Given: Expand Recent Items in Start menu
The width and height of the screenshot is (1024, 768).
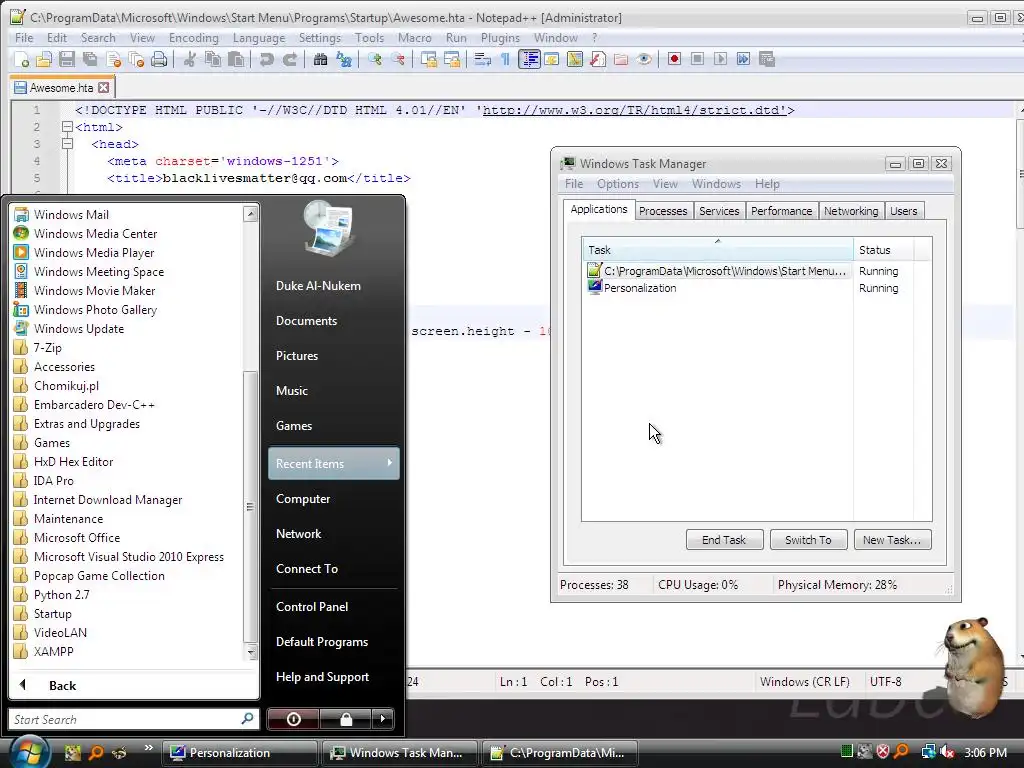Looking at the screenshot, I should coord(334,464).
